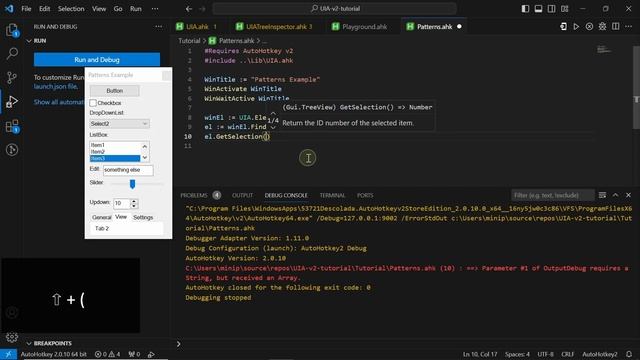Open Run and Debug activity icon

pyautogui.click(x=12, y=102)
